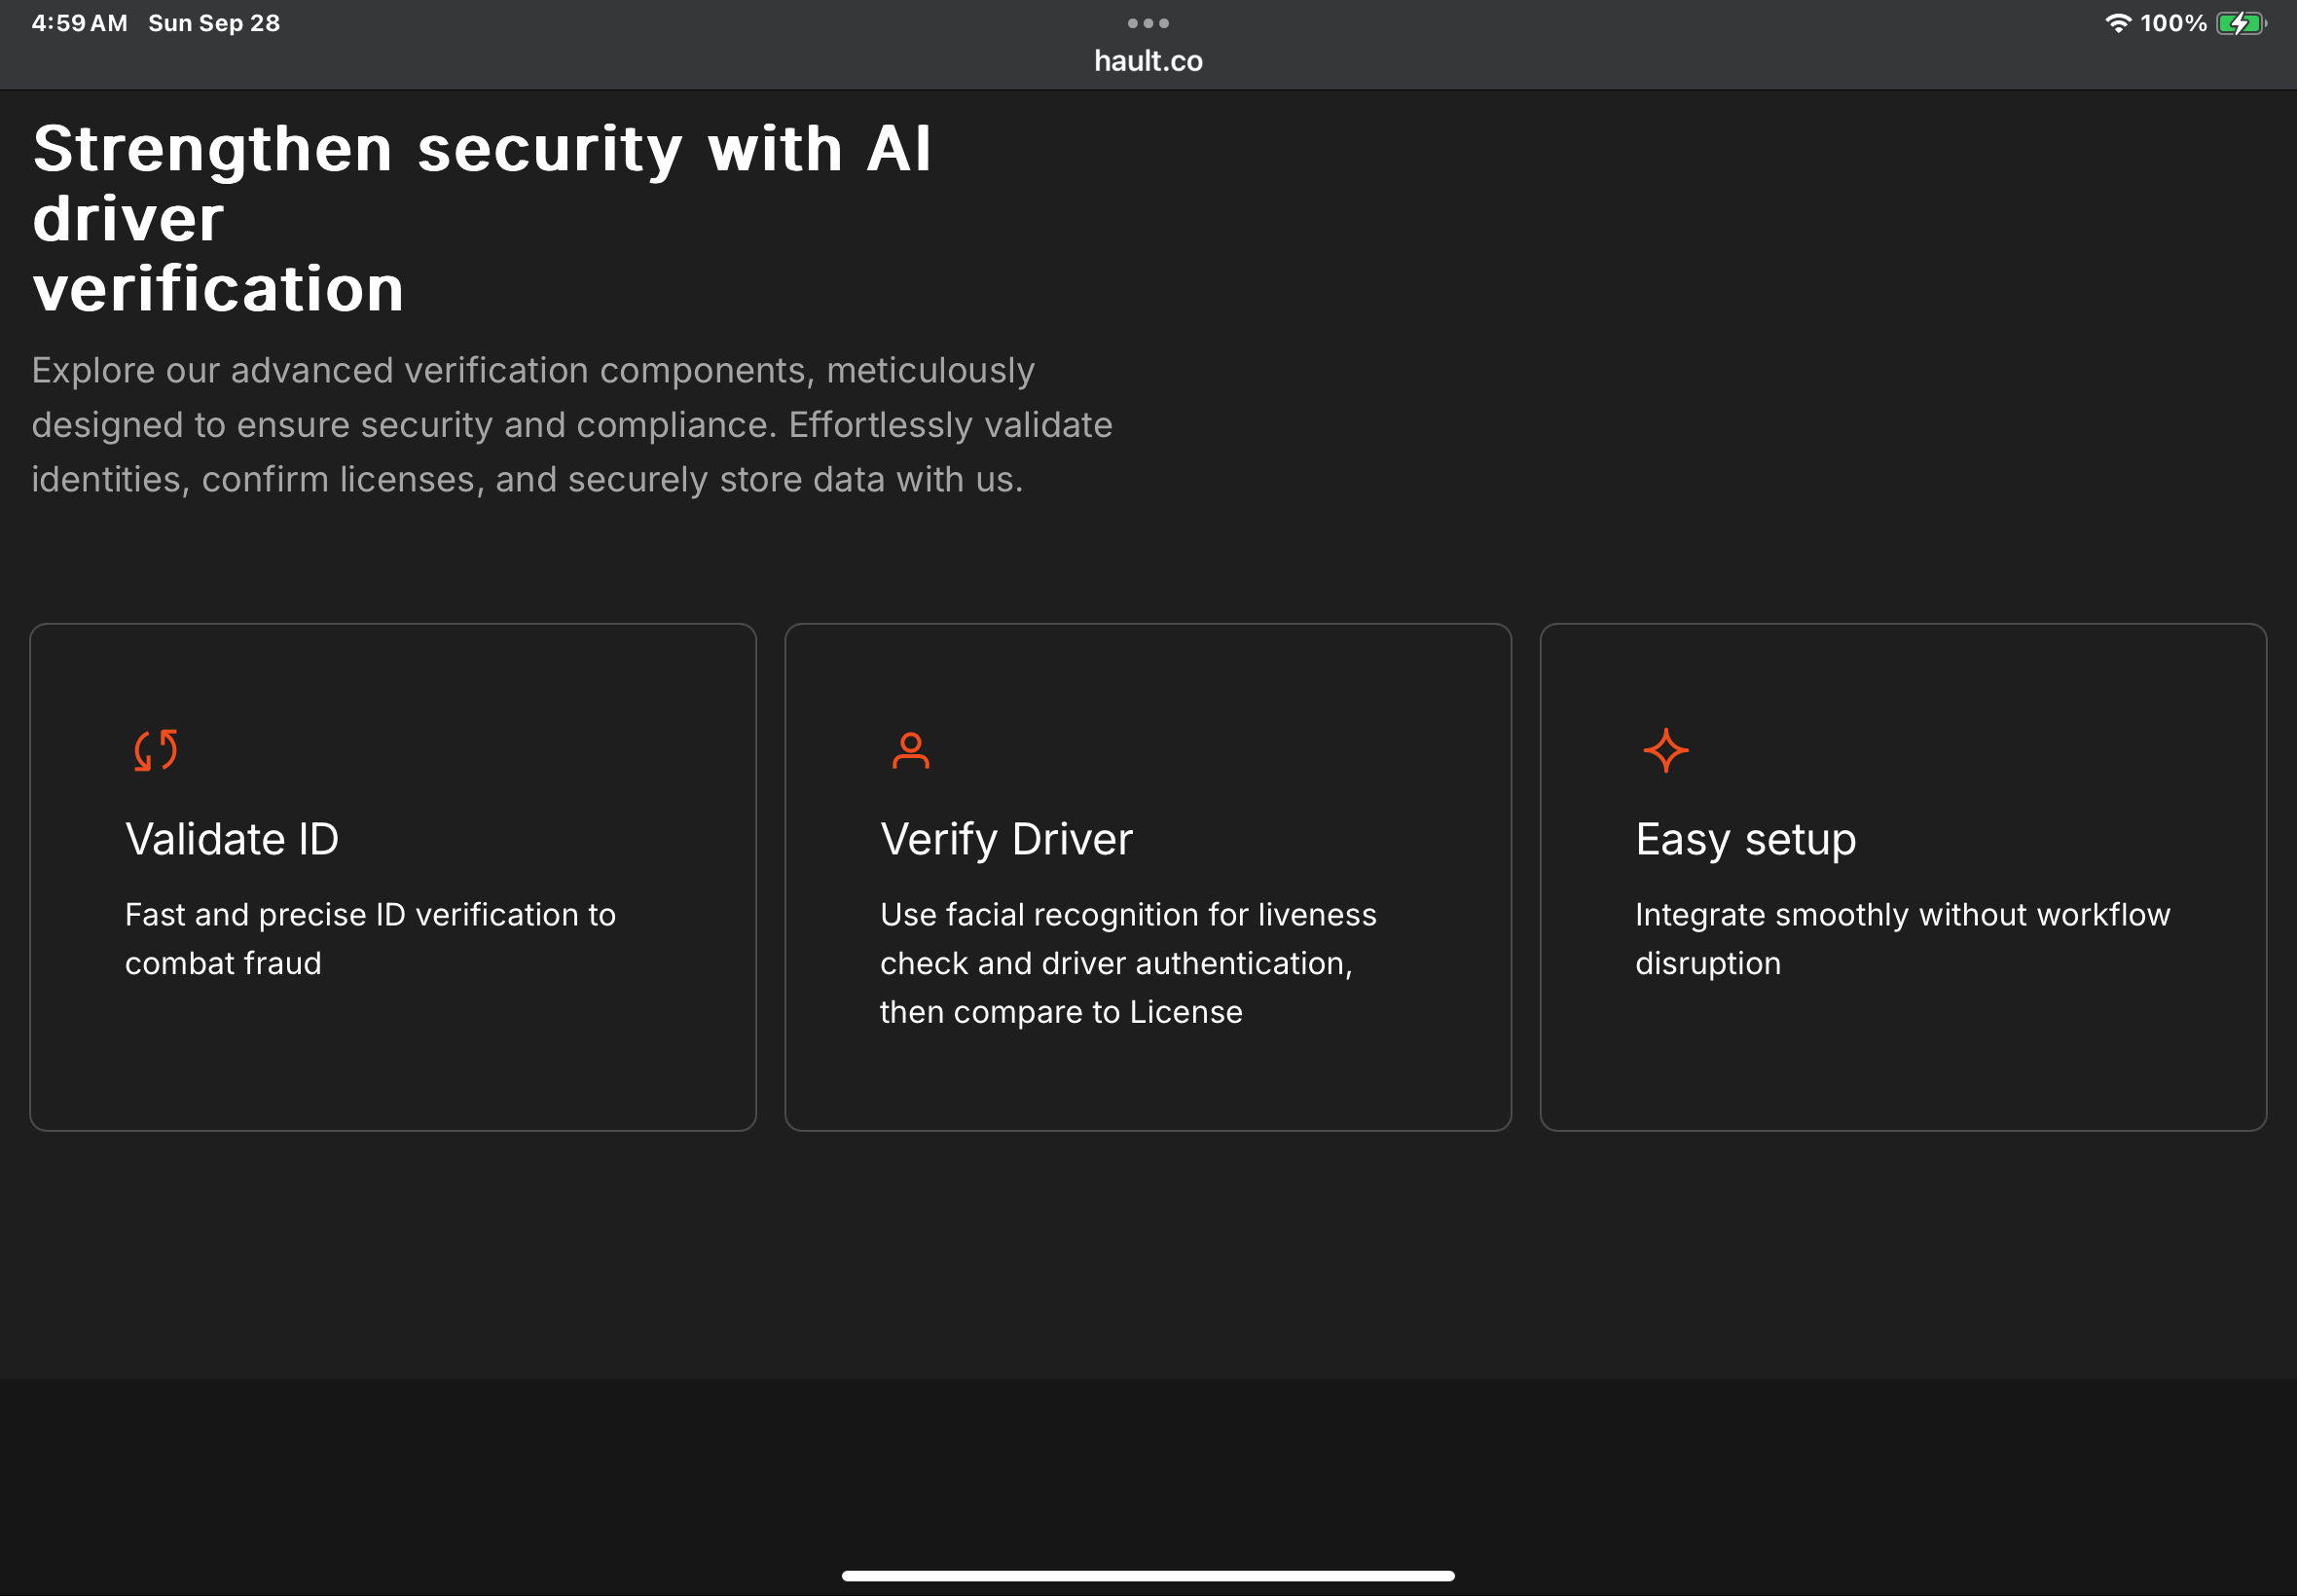Screen dimensions: 2297x1596
Task: Tap the Sun Sep 28 date
Action: point(214,23)
